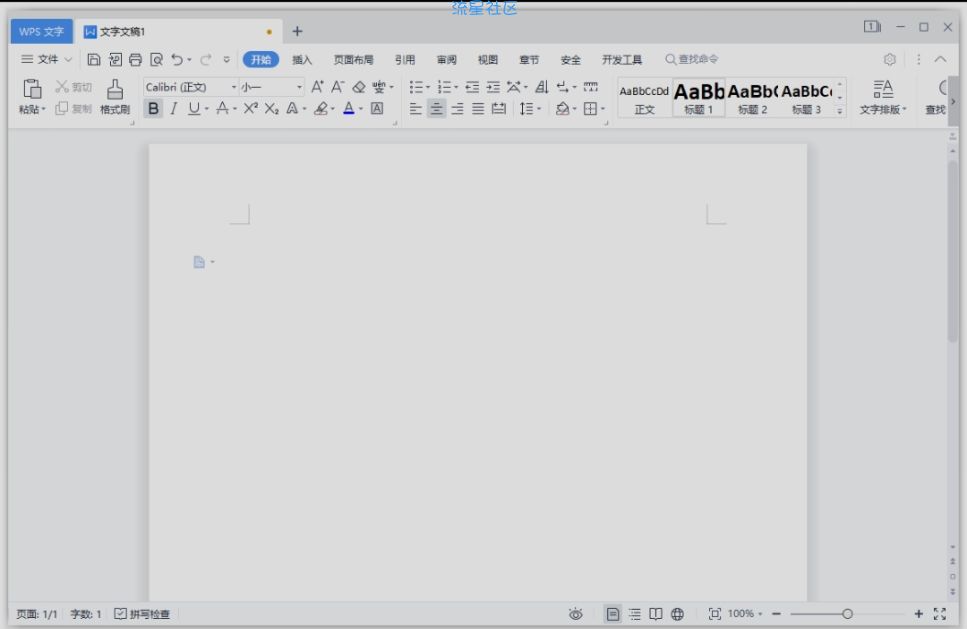Click the Paste clipboard icon
Image resolution: width=967 pixels, height=629 pixels.
click(x=31, y=89)
